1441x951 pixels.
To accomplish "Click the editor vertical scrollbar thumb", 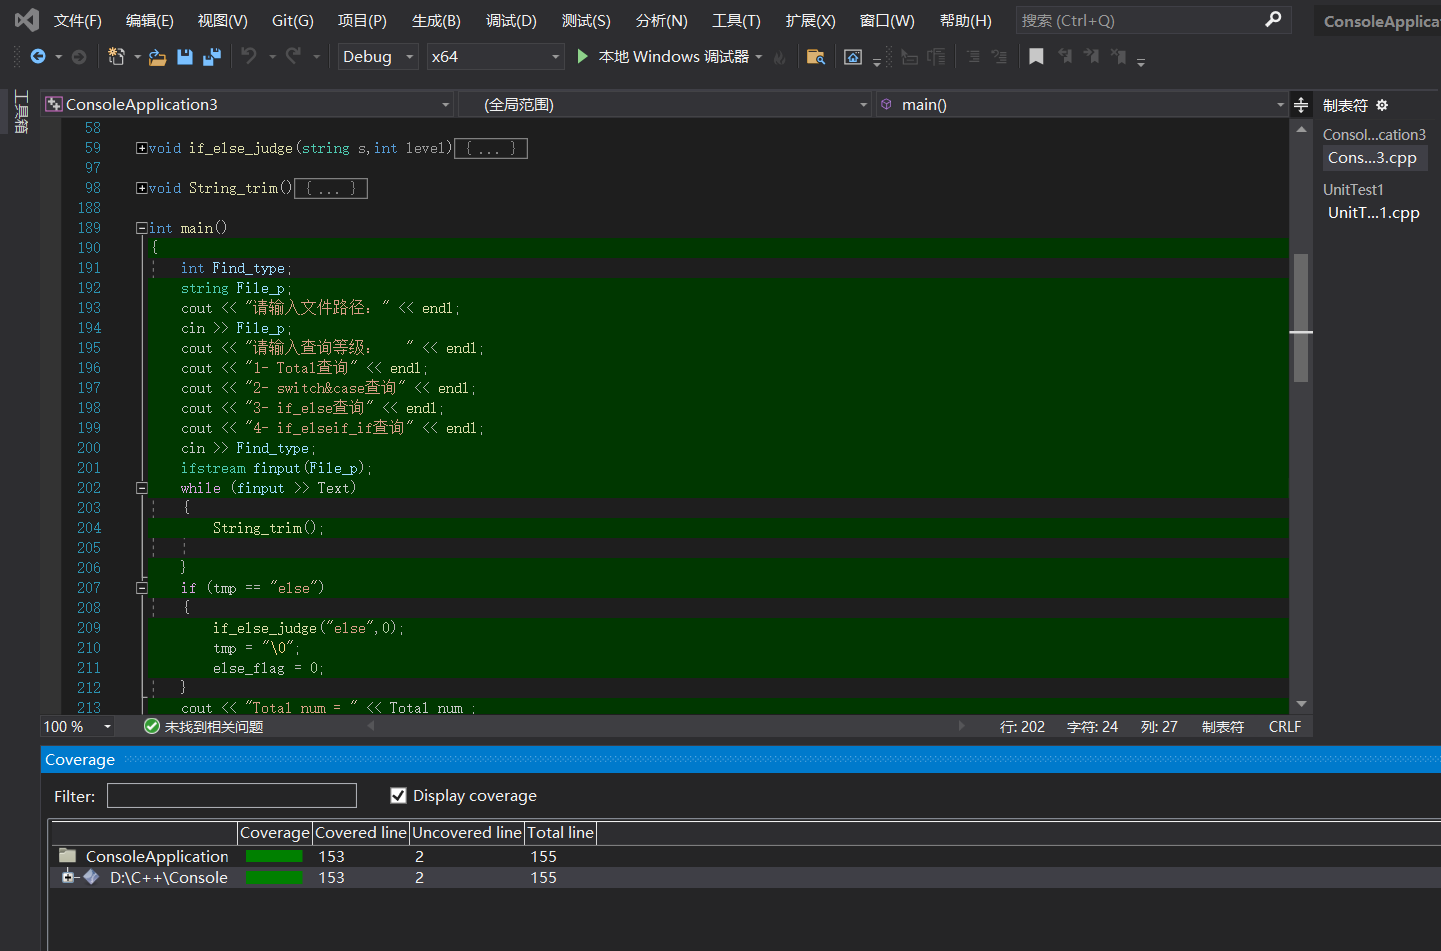I will pos(1301,318).
